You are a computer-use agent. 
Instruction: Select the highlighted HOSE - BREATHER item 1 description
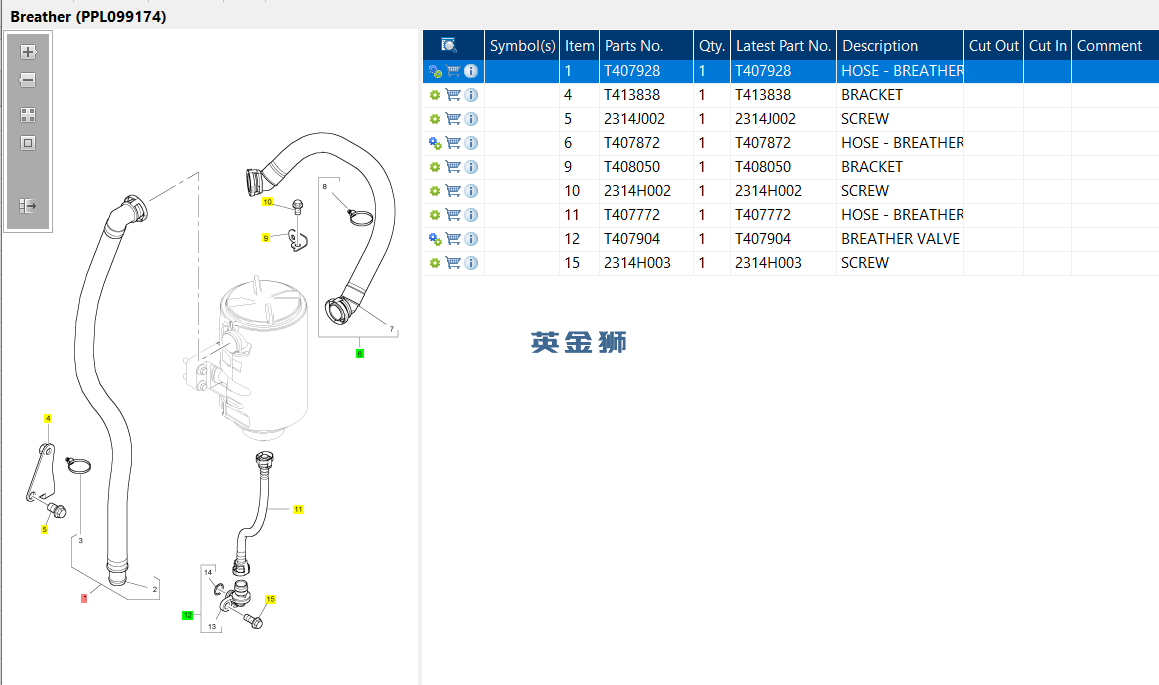[900, 72]
